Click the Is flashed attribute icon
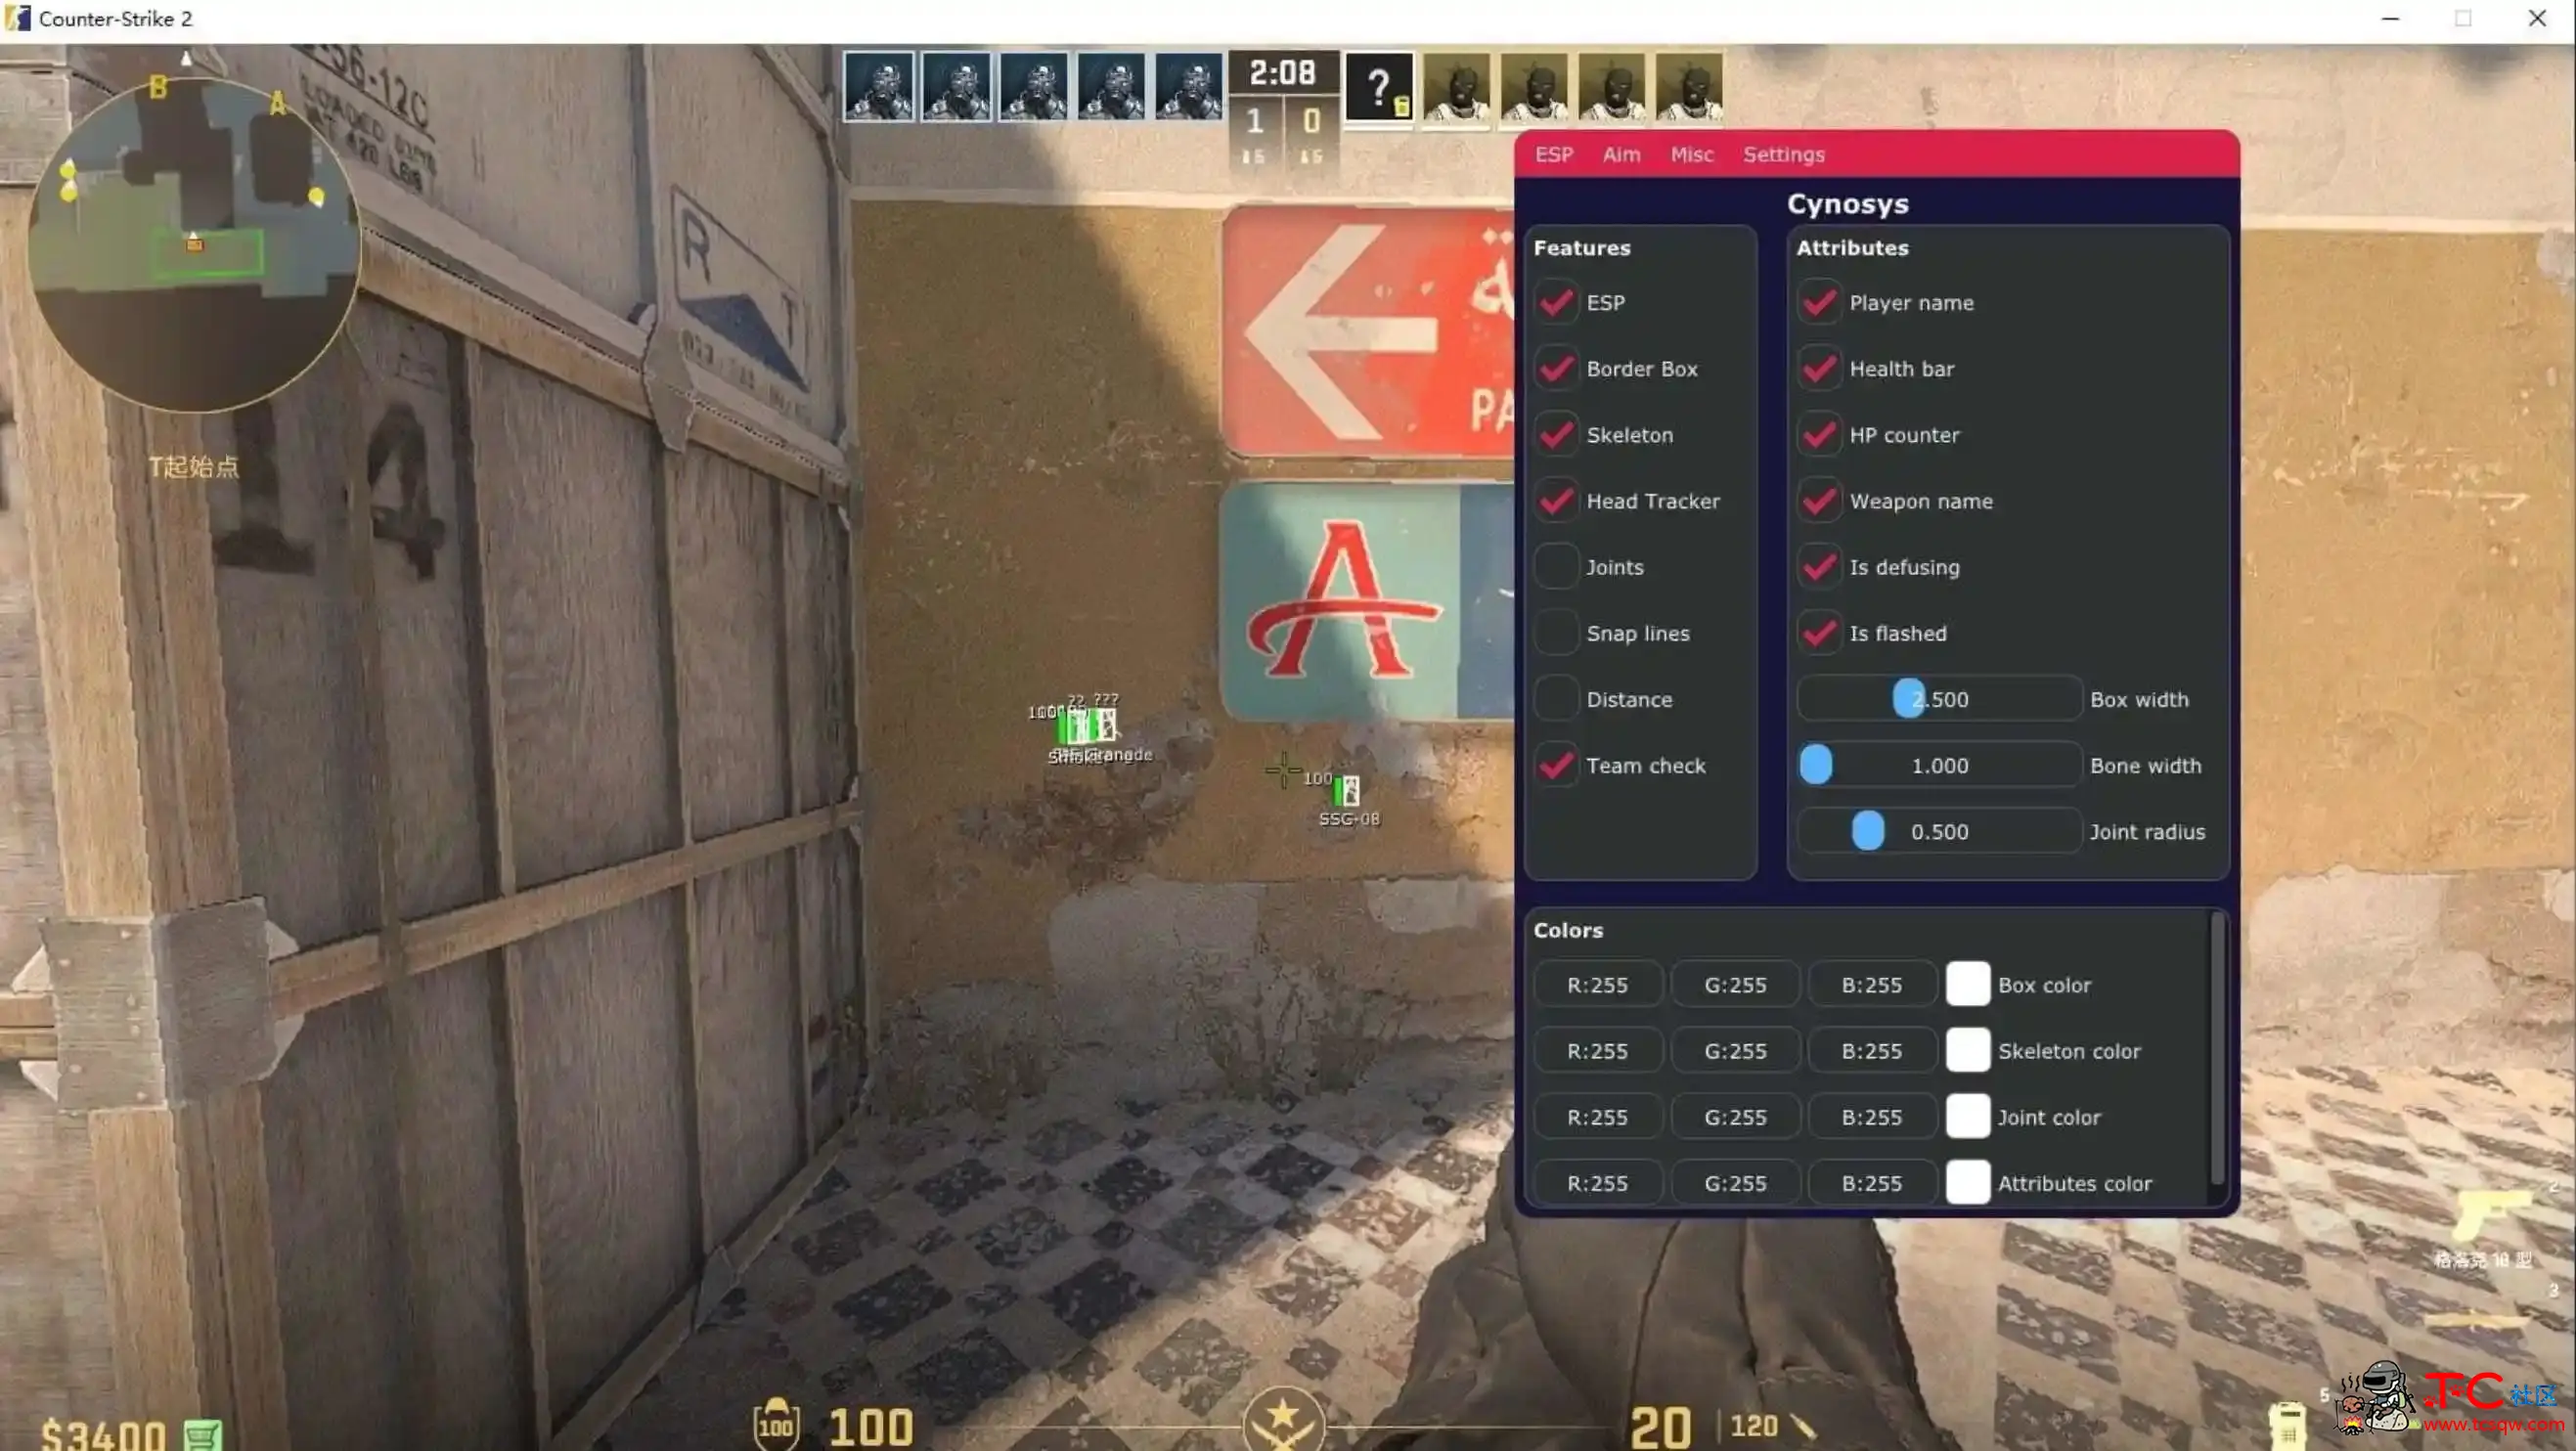The width and height of the screenshot is (2576, 1451). 1821,634
